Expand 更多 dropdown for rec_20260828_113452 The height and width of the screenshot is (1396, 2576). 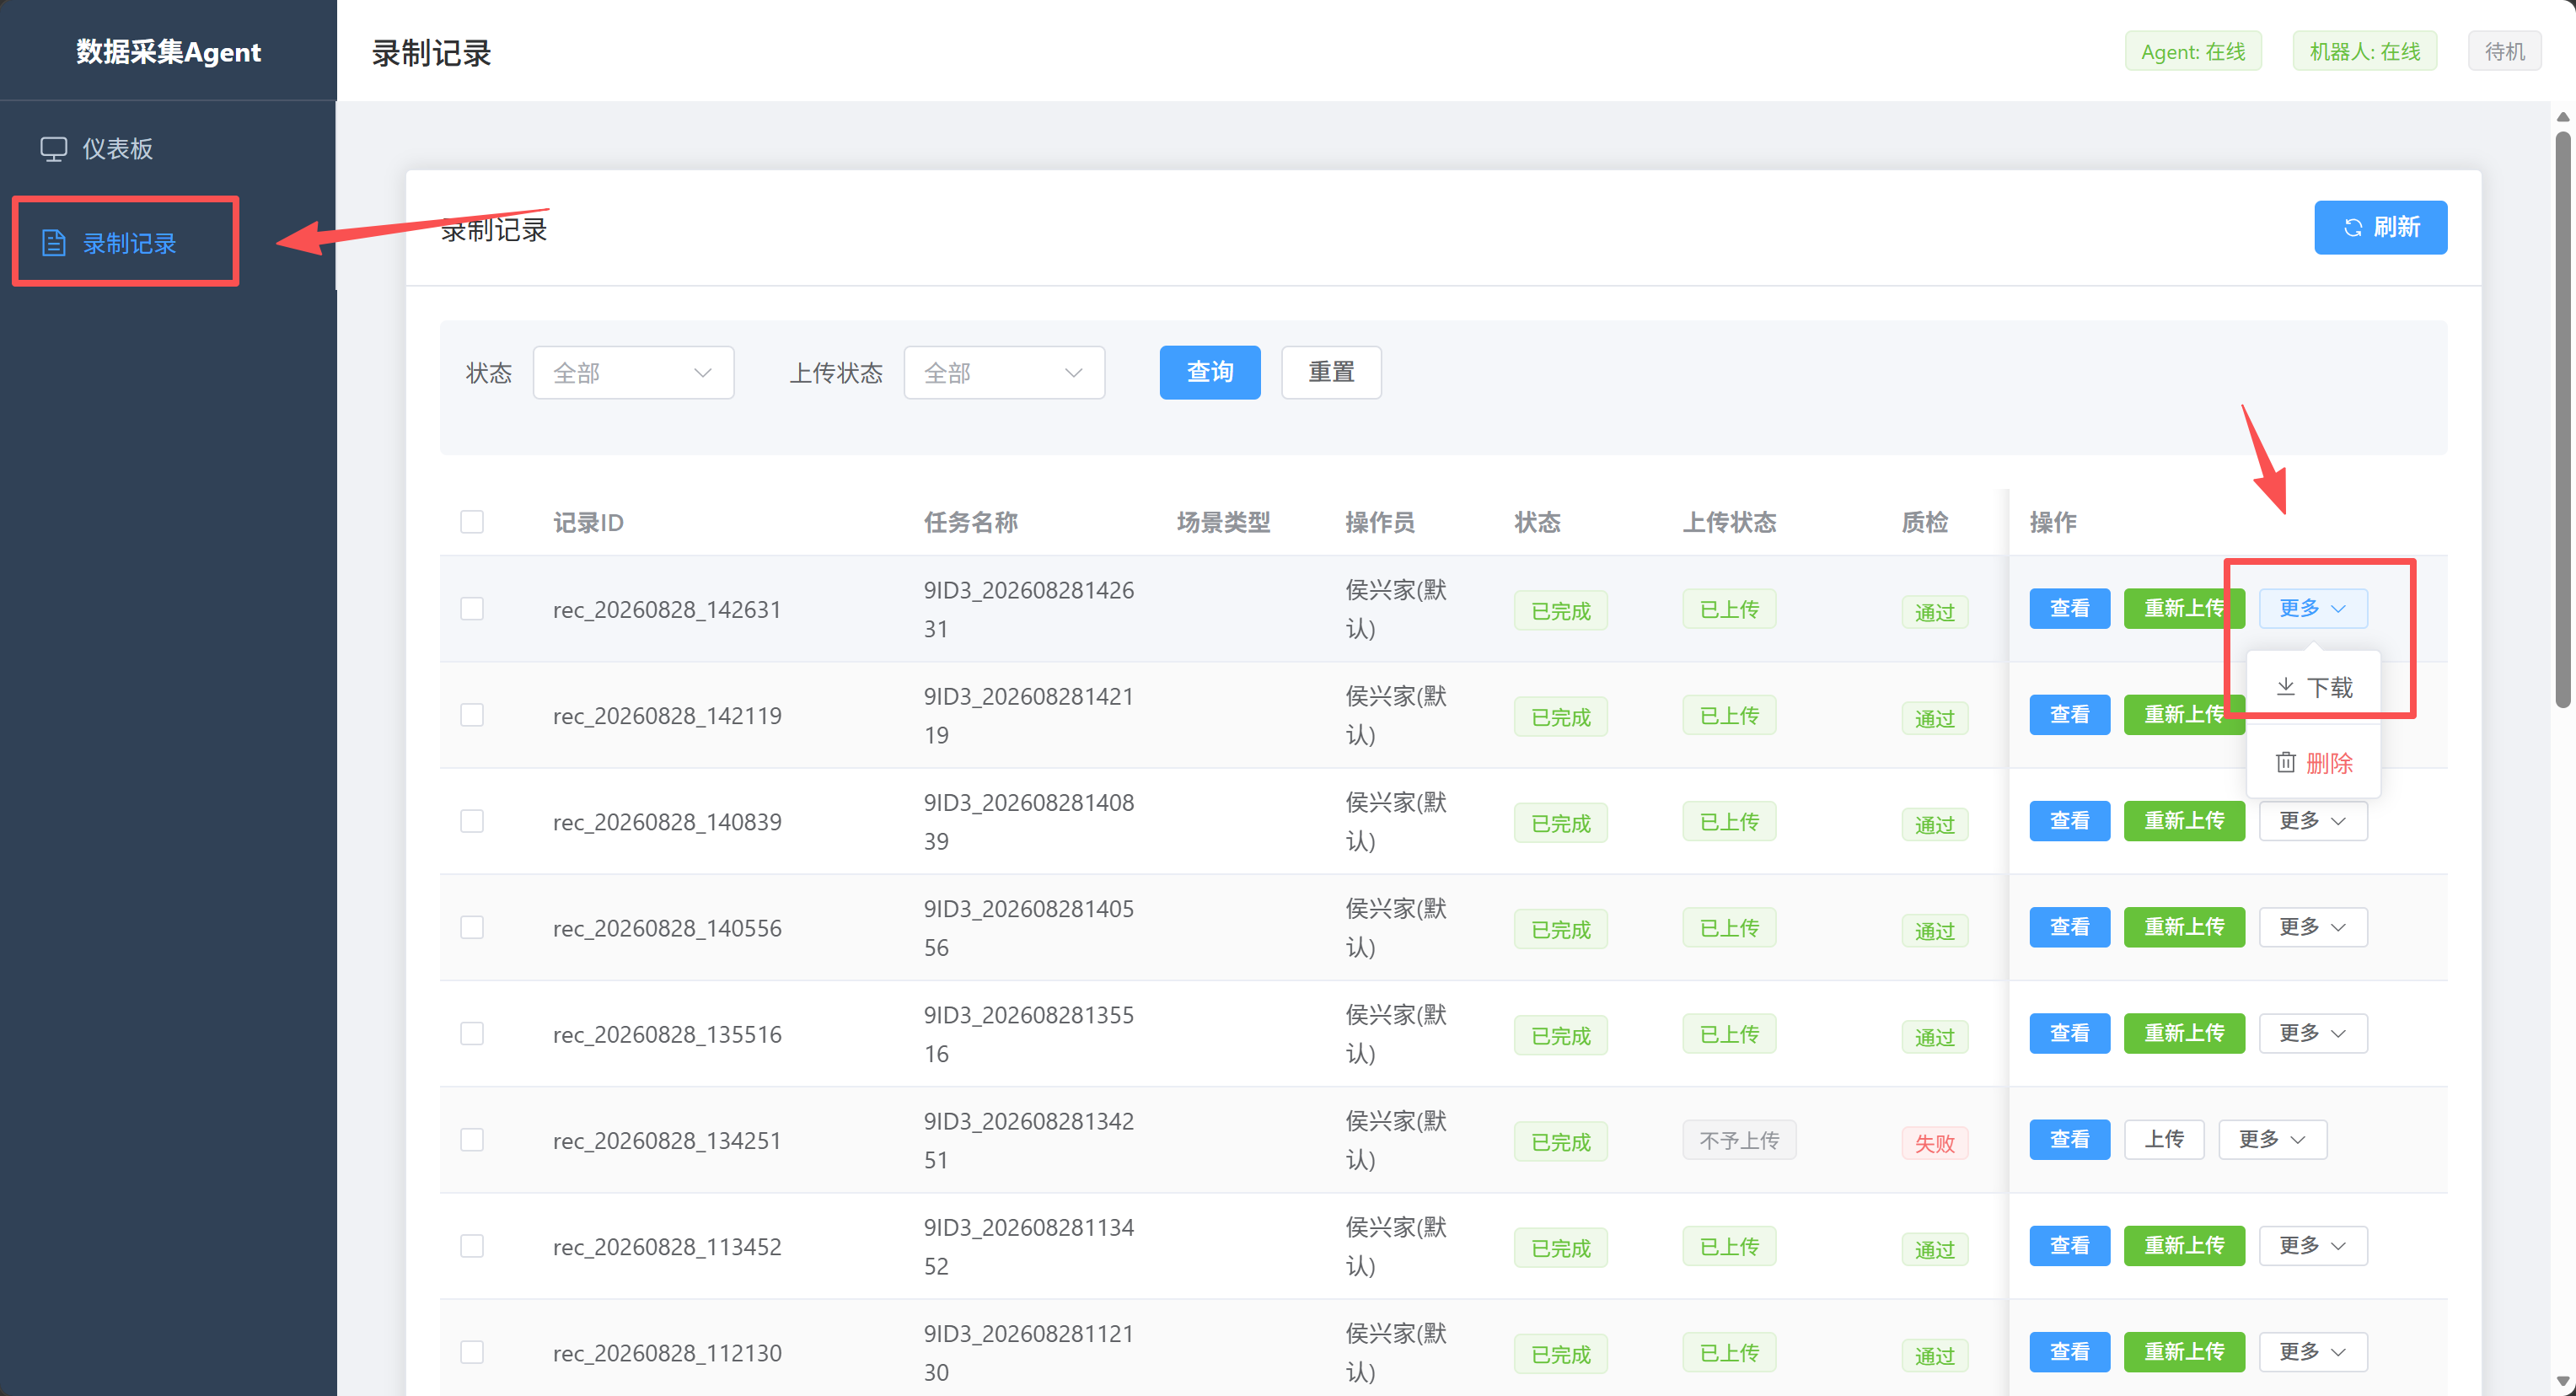[2312, 1246]
